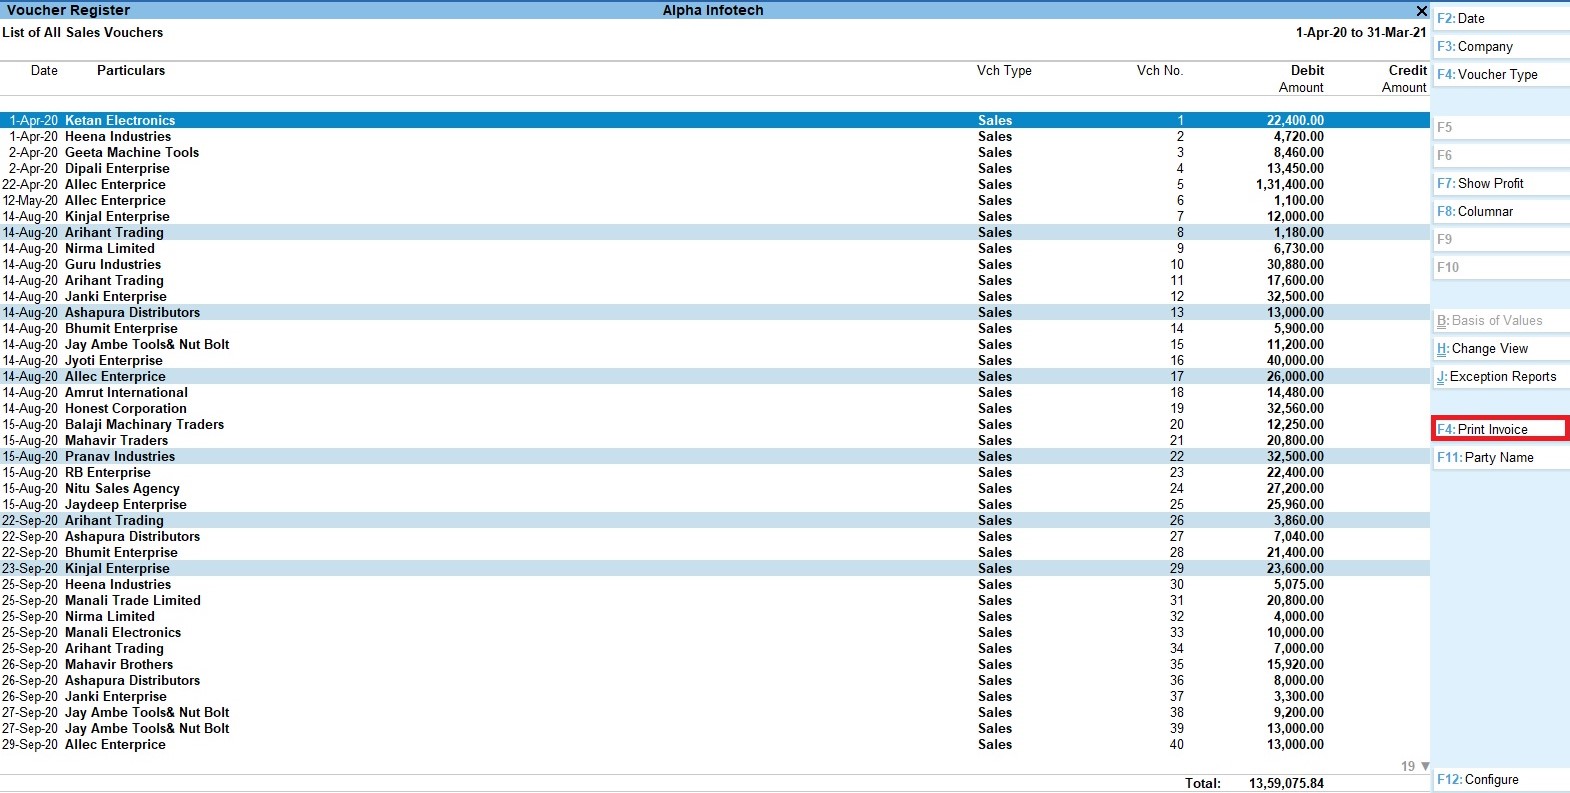The height and width of the screenshot is (793, 1570).
Task: Select the Geeta Machine Tools entry
Action: pyautogui.click(x=132, y=153)
